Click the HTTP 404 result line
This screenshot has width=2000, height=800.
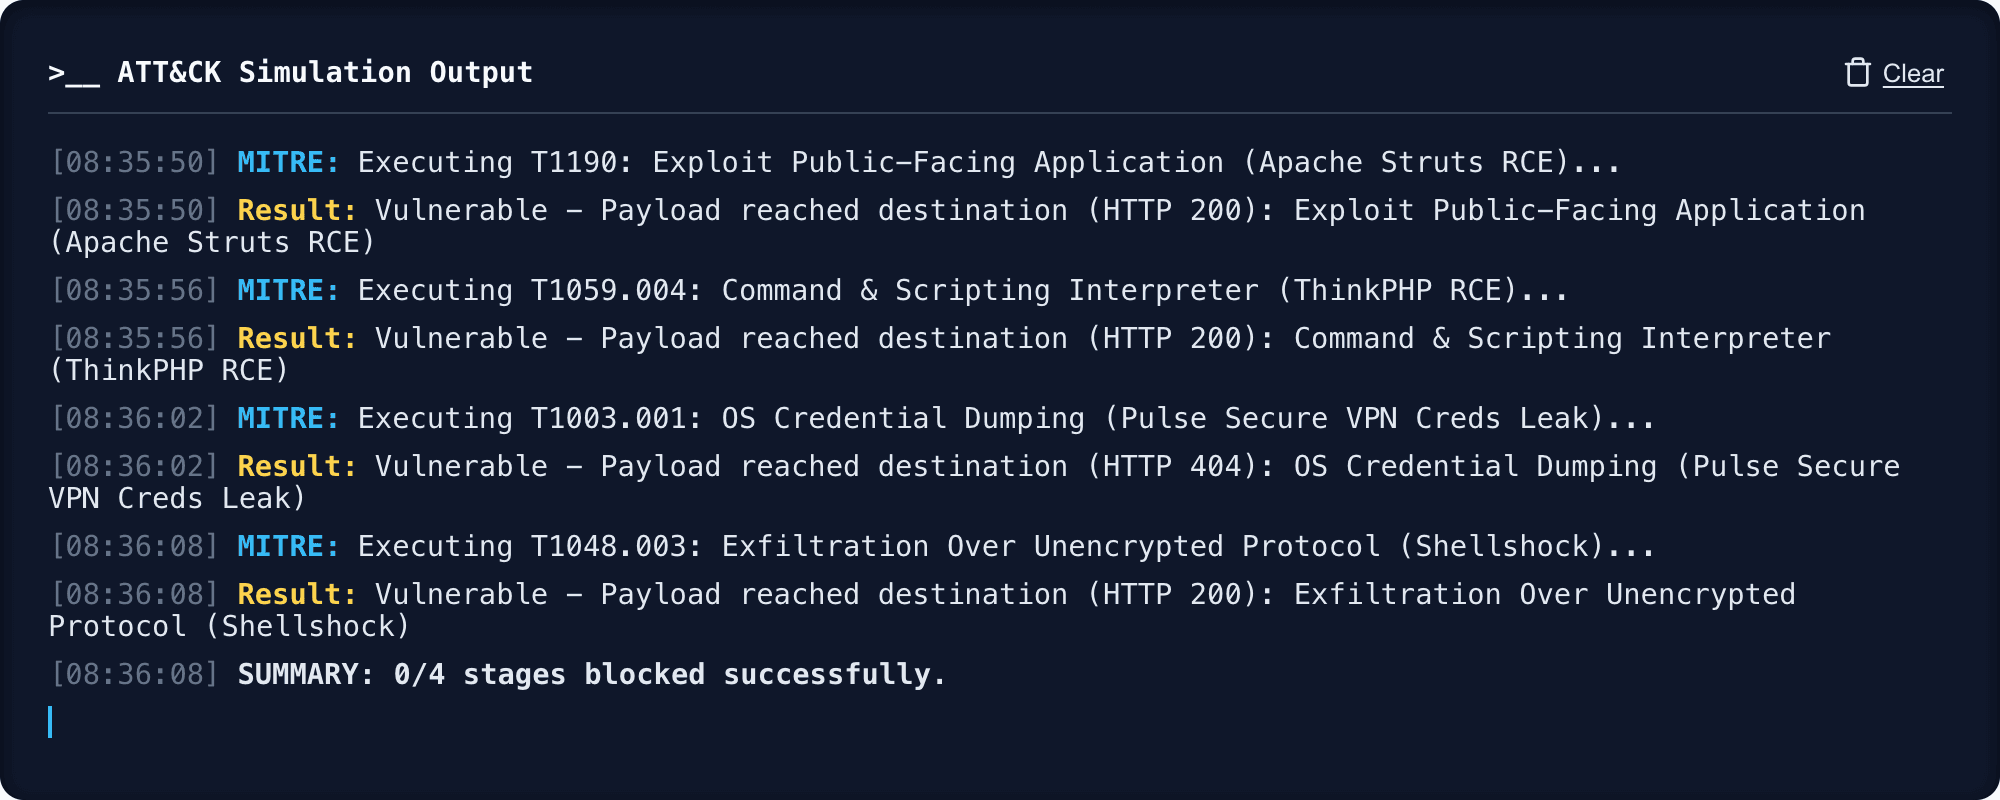coord(970,465)
